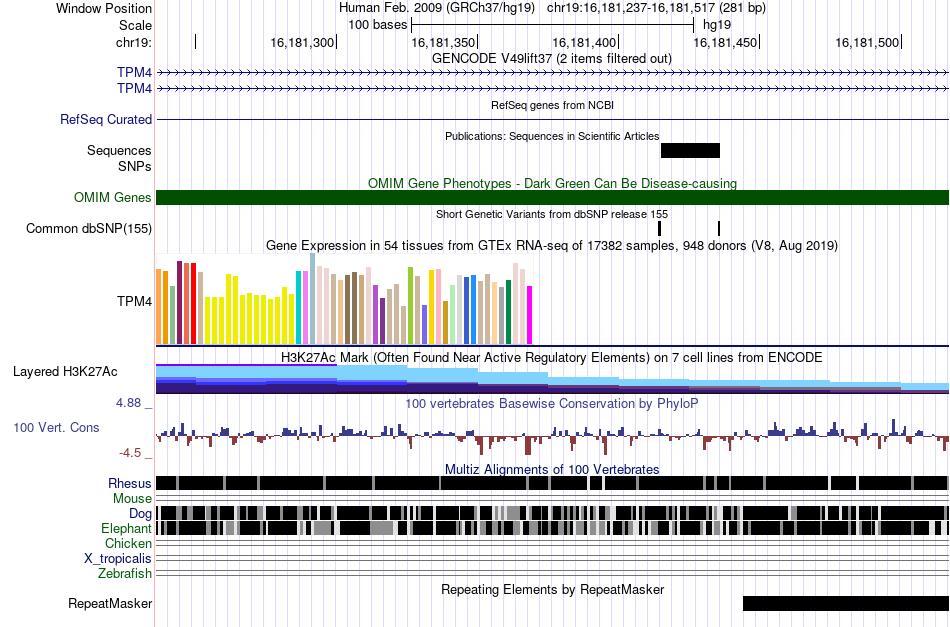Click the Window Position label
950x627 pixels.
pyautogui.click(x=104, y=8)
